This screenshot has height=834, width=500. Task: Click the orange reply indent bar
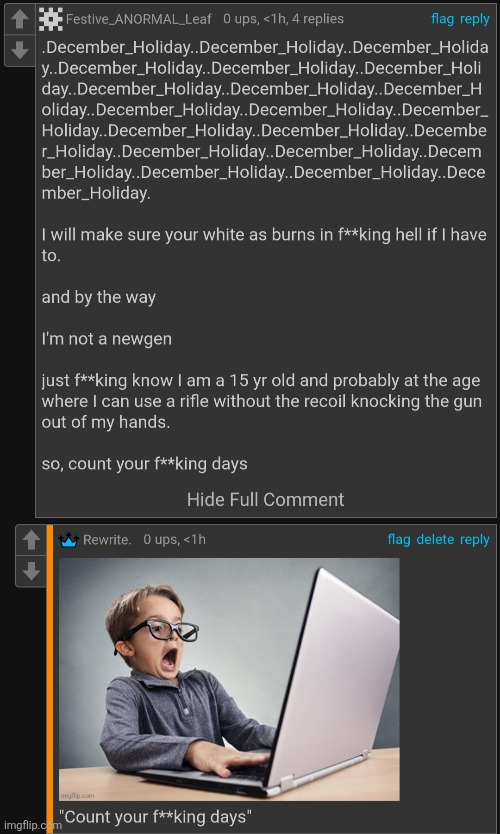pos(50,679)
